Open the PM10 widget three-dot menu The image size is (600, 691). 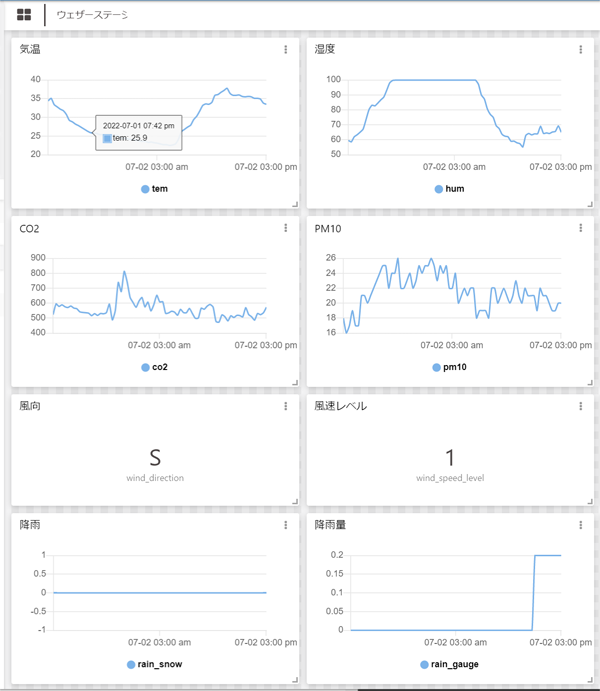pyautogui.click(x=581, y=228)
